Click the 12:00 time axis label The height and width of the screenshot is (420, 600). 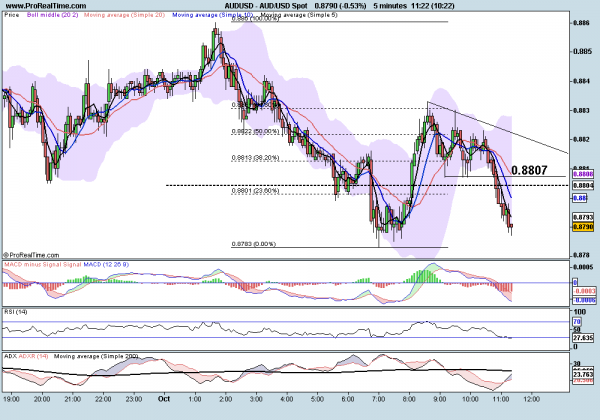click(532, 399)
